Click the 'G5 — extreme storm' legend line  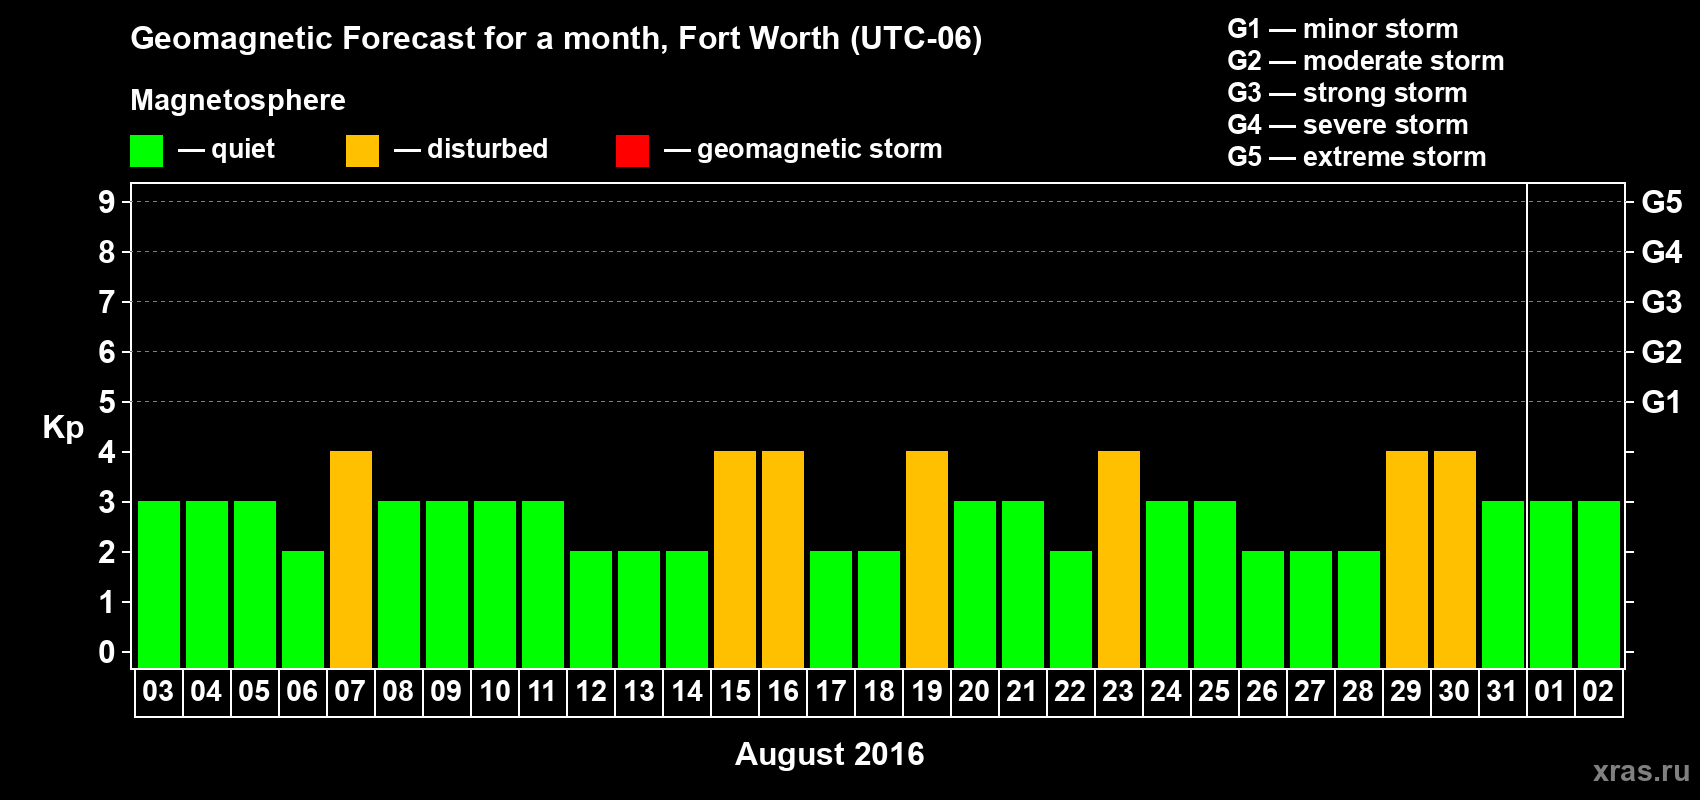[1356, 157]
